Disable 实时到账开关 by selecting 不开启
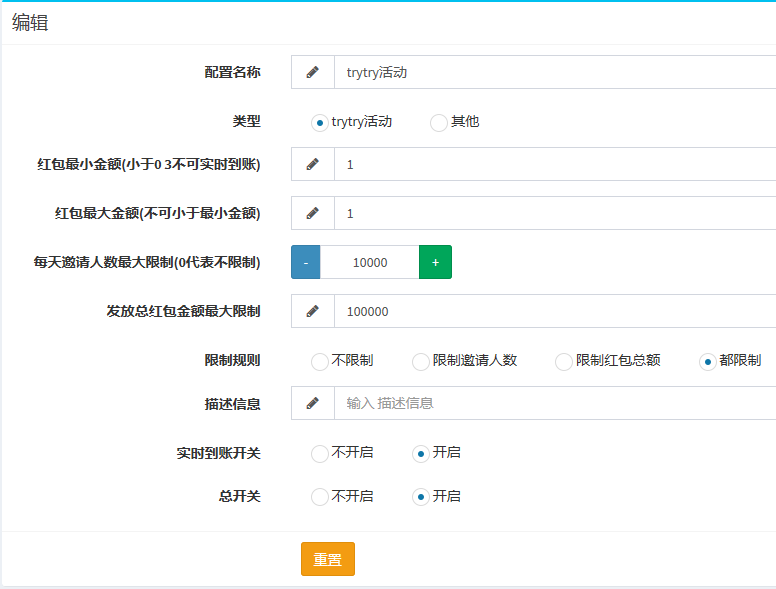 click(320, 454)
